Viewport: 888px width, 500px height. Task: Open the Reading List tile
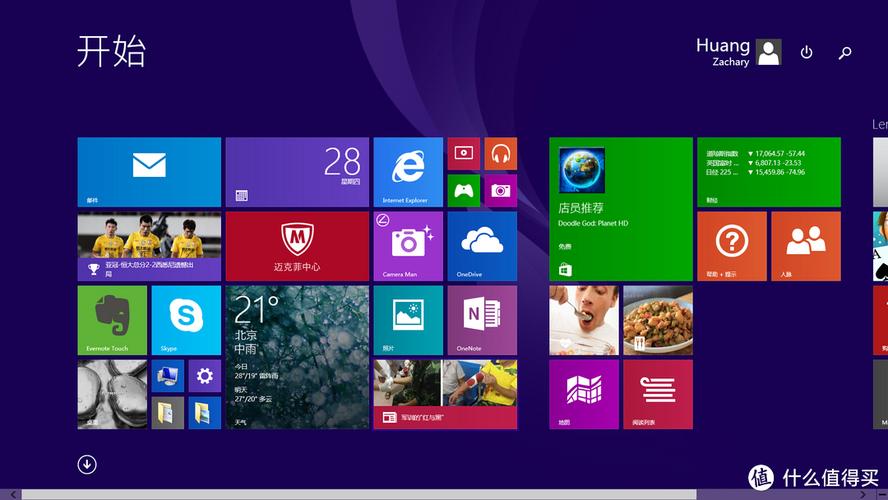[658, 395]
